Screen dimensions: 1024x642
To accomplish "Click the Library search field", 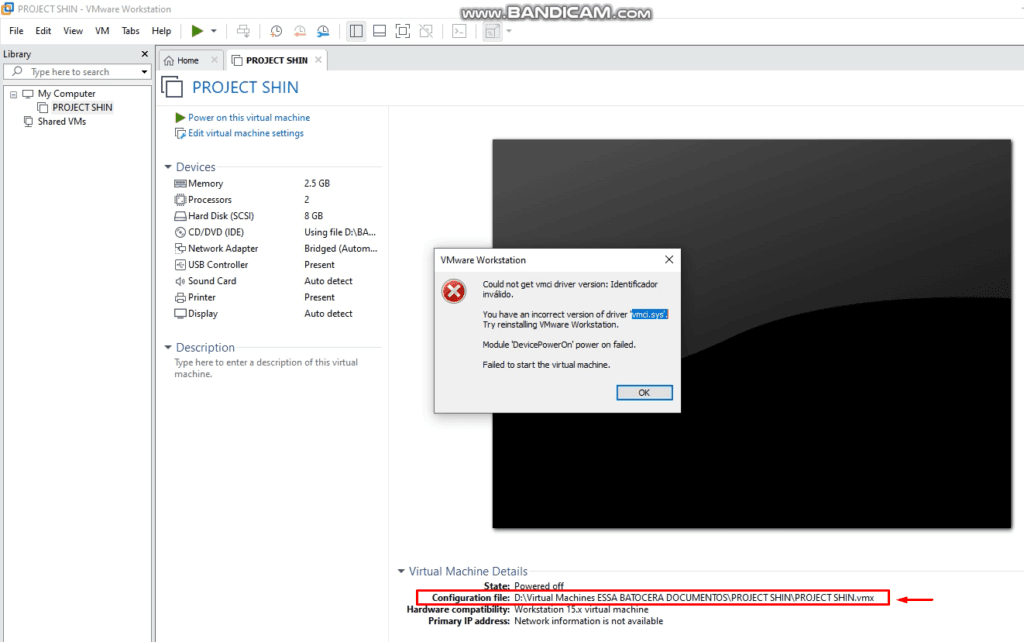I will [x=77, y=71].
